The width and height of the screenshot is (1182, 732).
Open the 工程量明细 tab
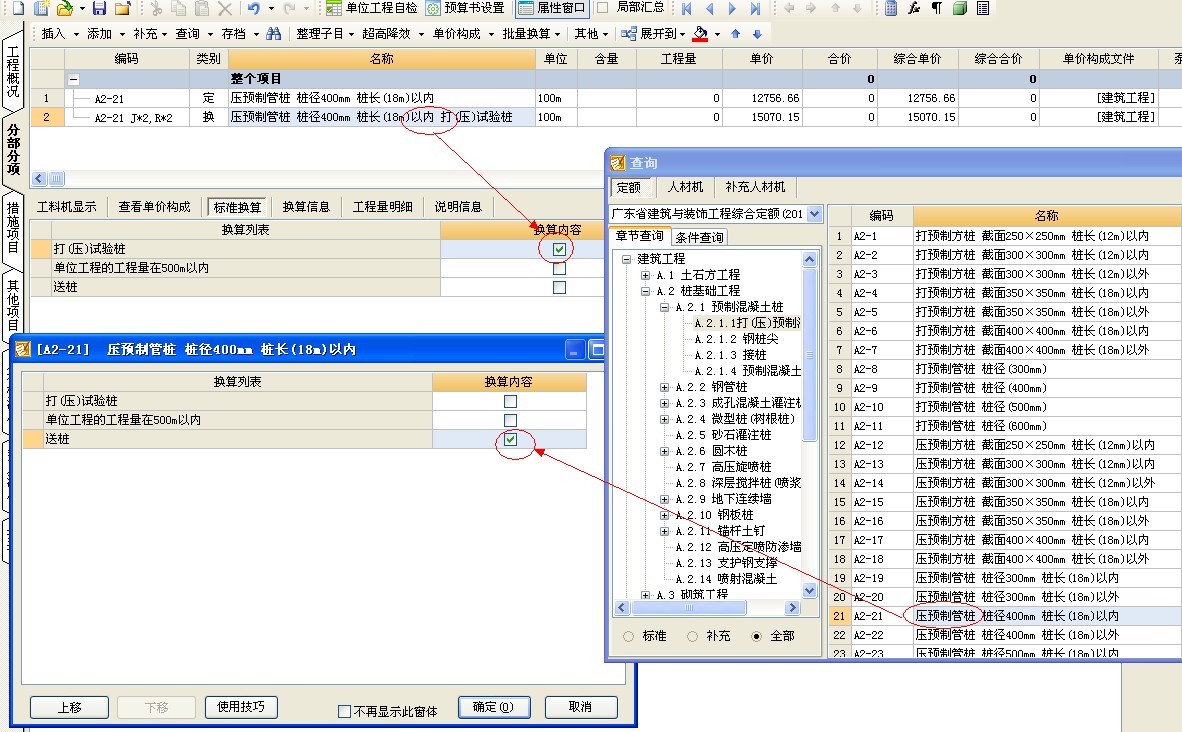coord(383,207)
